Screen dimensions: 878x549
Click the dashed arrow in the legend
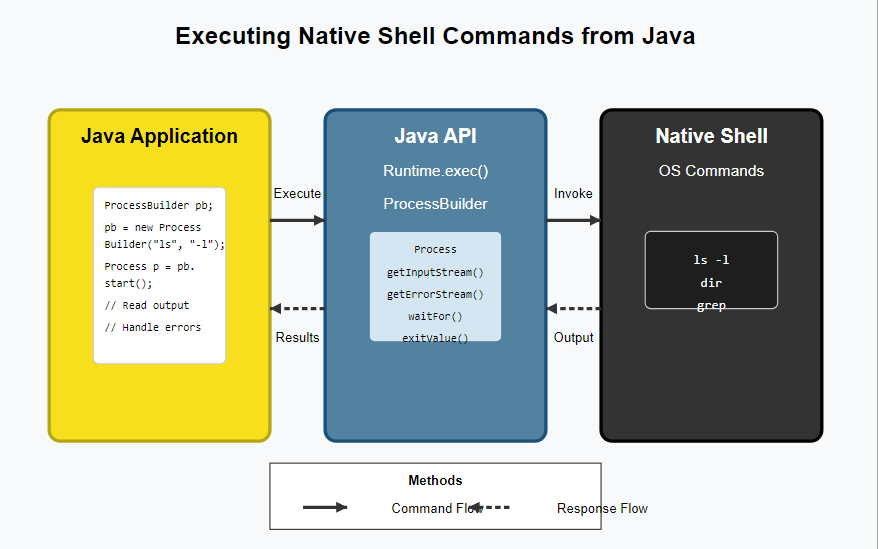[x=489, y=508]
